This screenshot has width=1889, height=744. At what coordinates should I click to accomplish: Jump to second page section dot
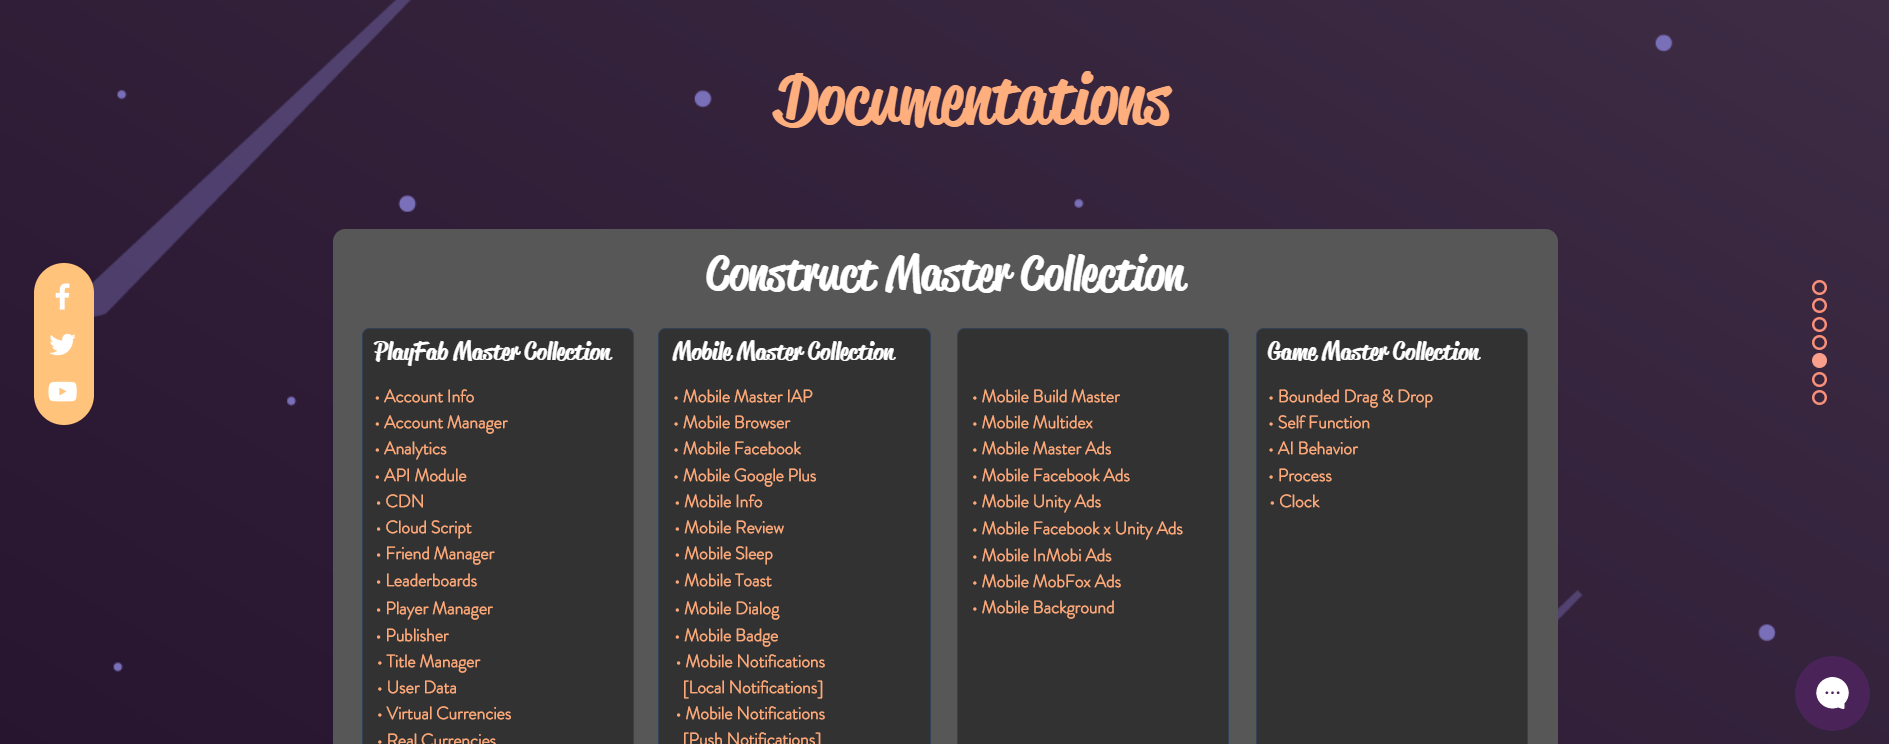pos(1819,306)
